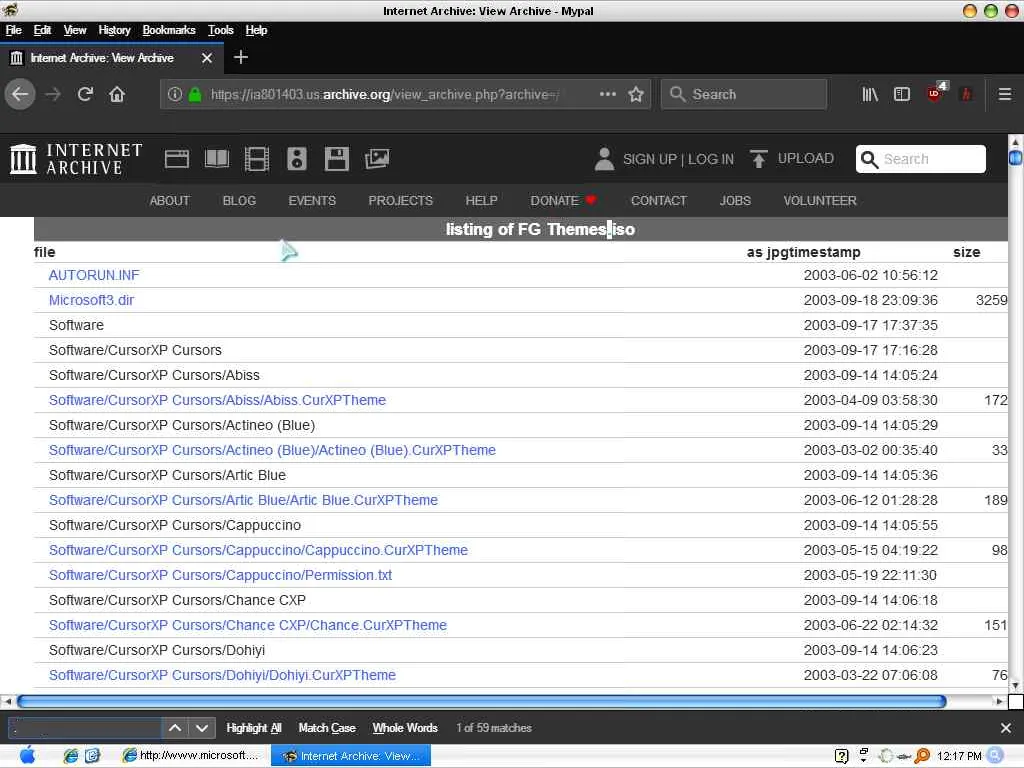Open the File menu
The image size is (1024, 768).
[x=14, y=30]
